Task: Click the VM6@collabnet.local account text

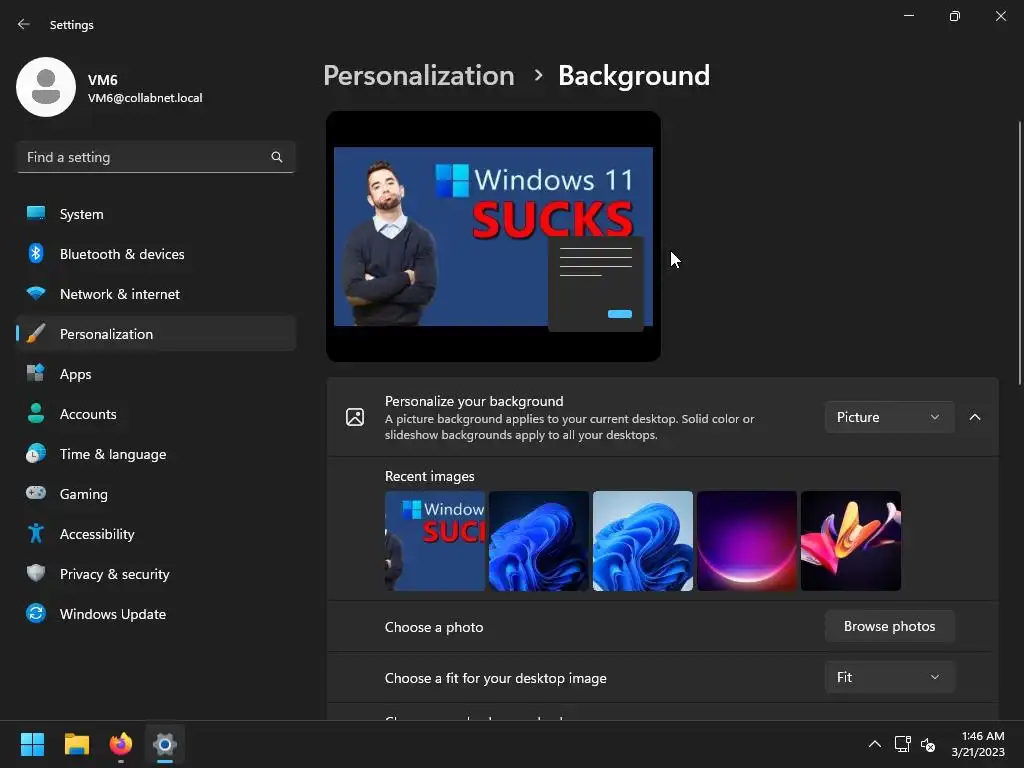Action: 145,98
